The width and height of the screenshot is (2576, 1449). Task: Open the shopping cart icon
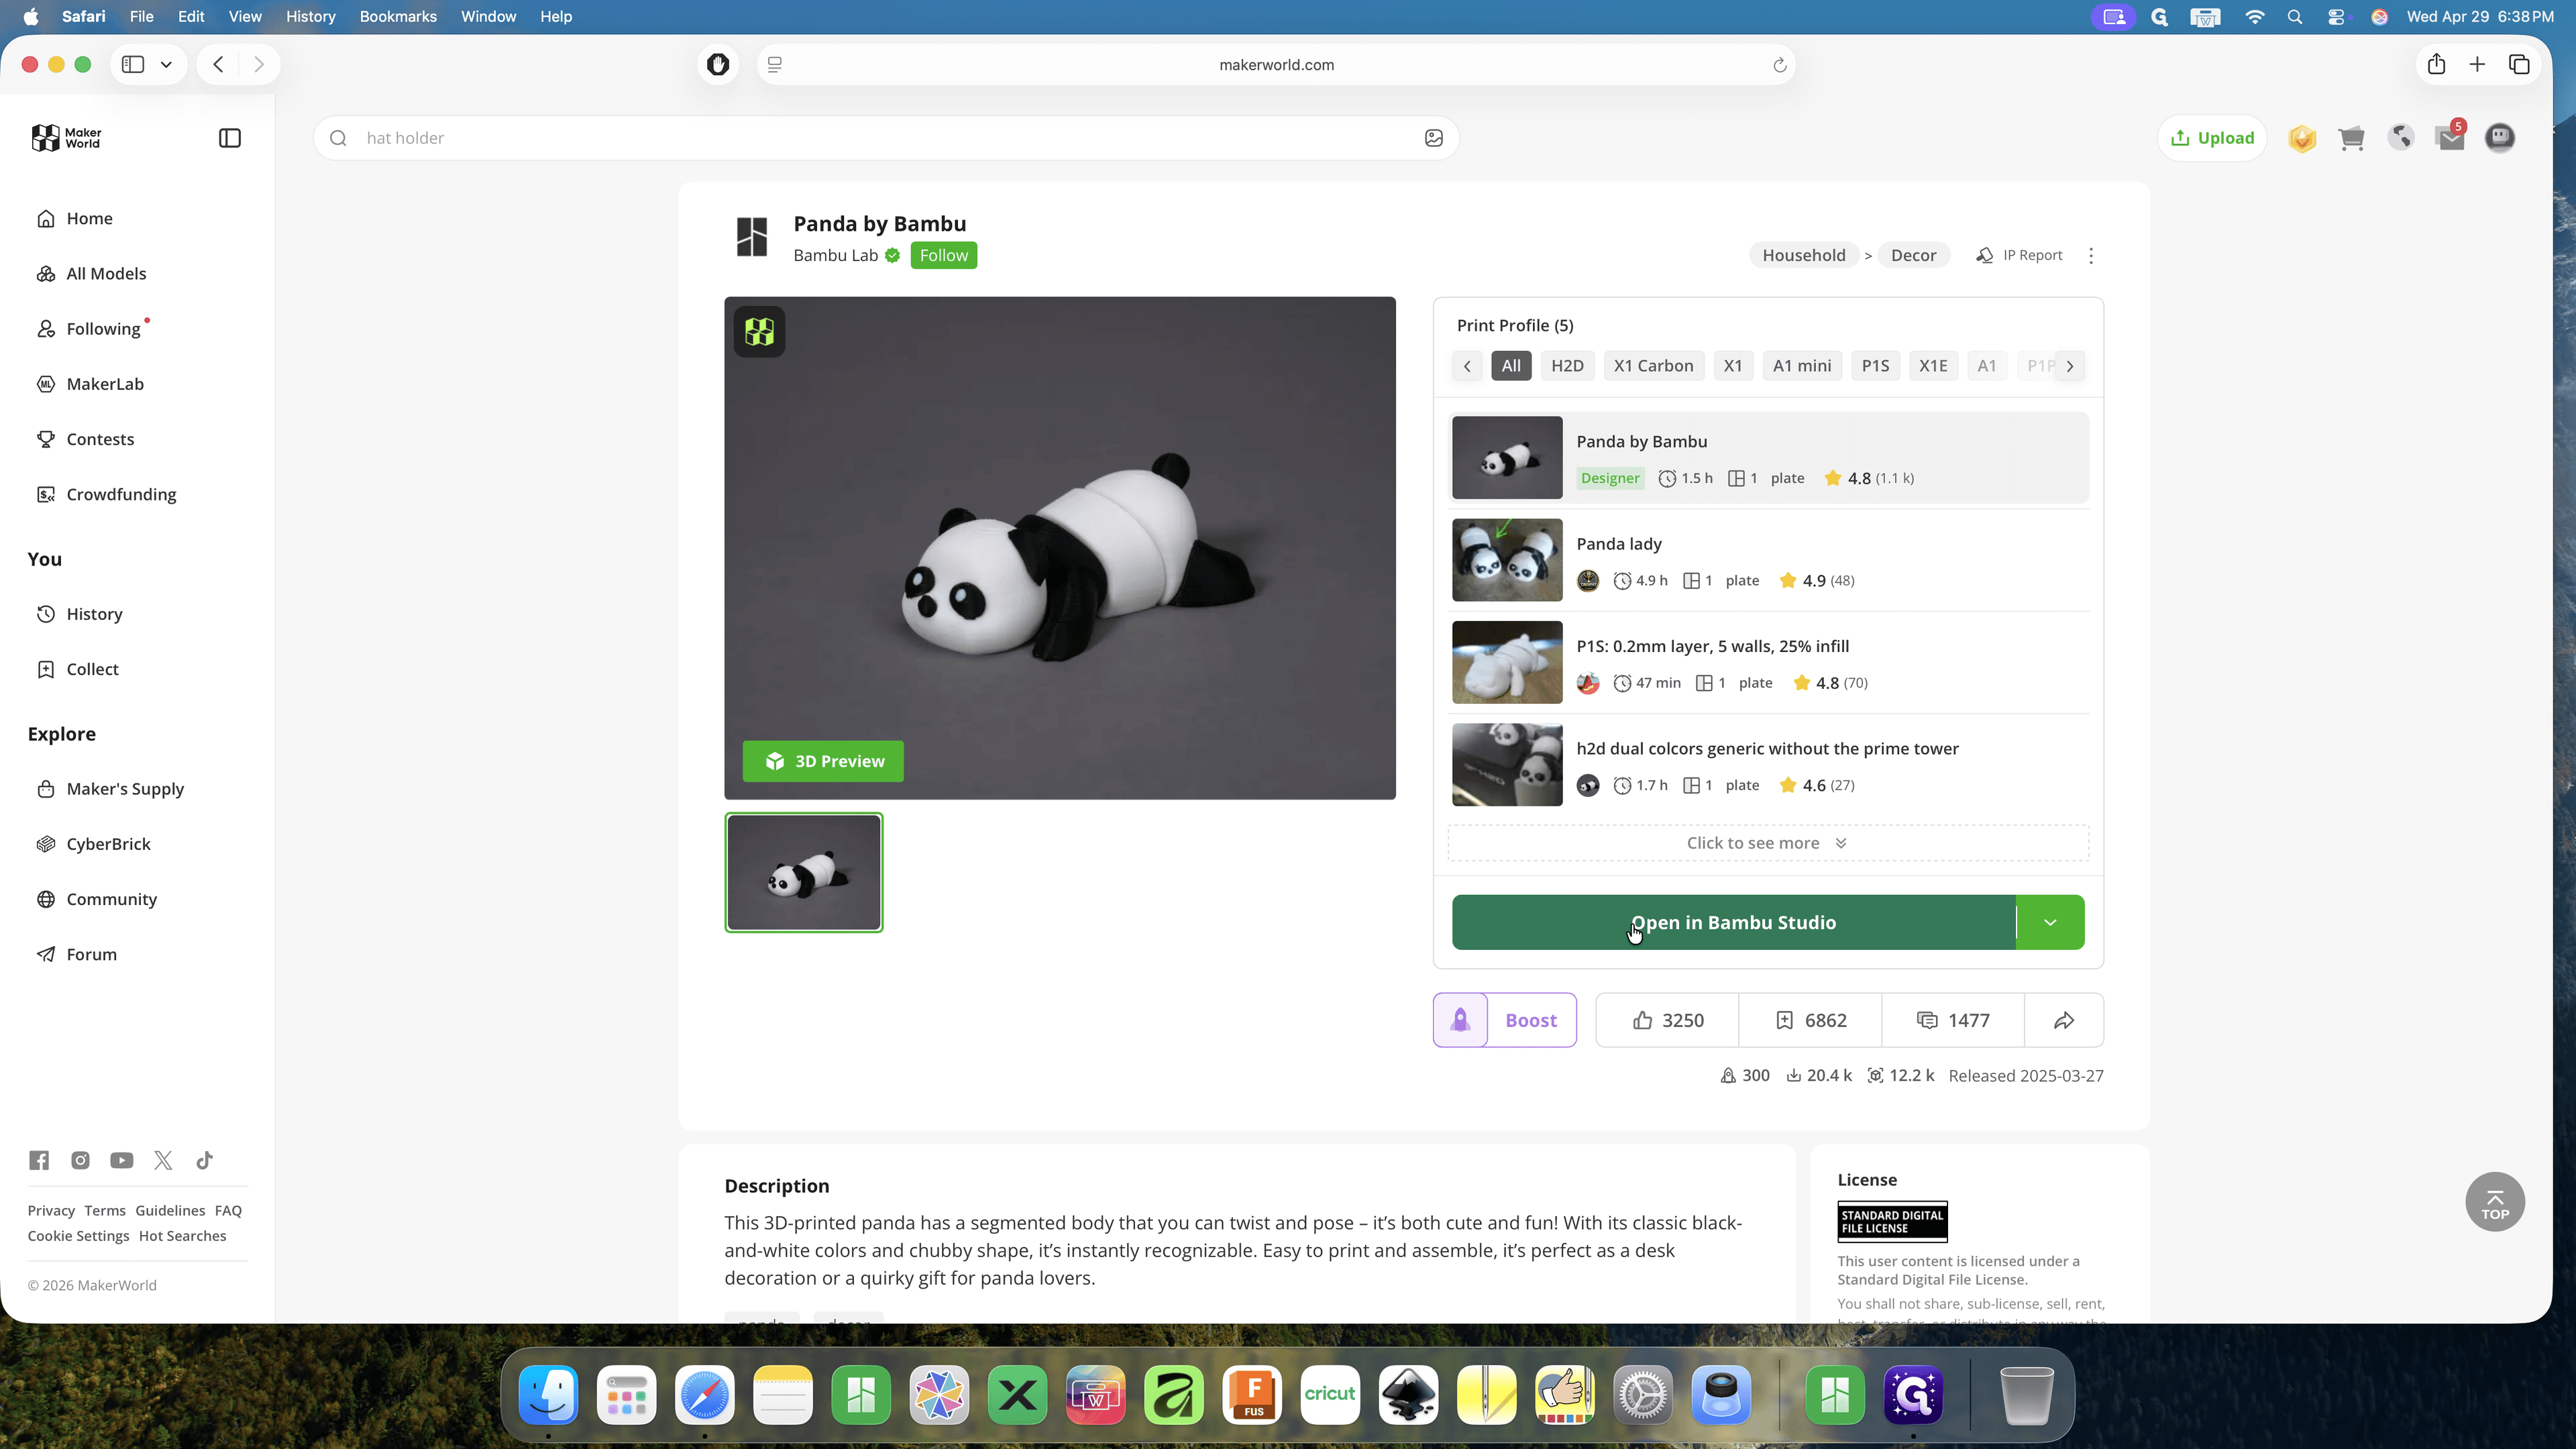2351,138
